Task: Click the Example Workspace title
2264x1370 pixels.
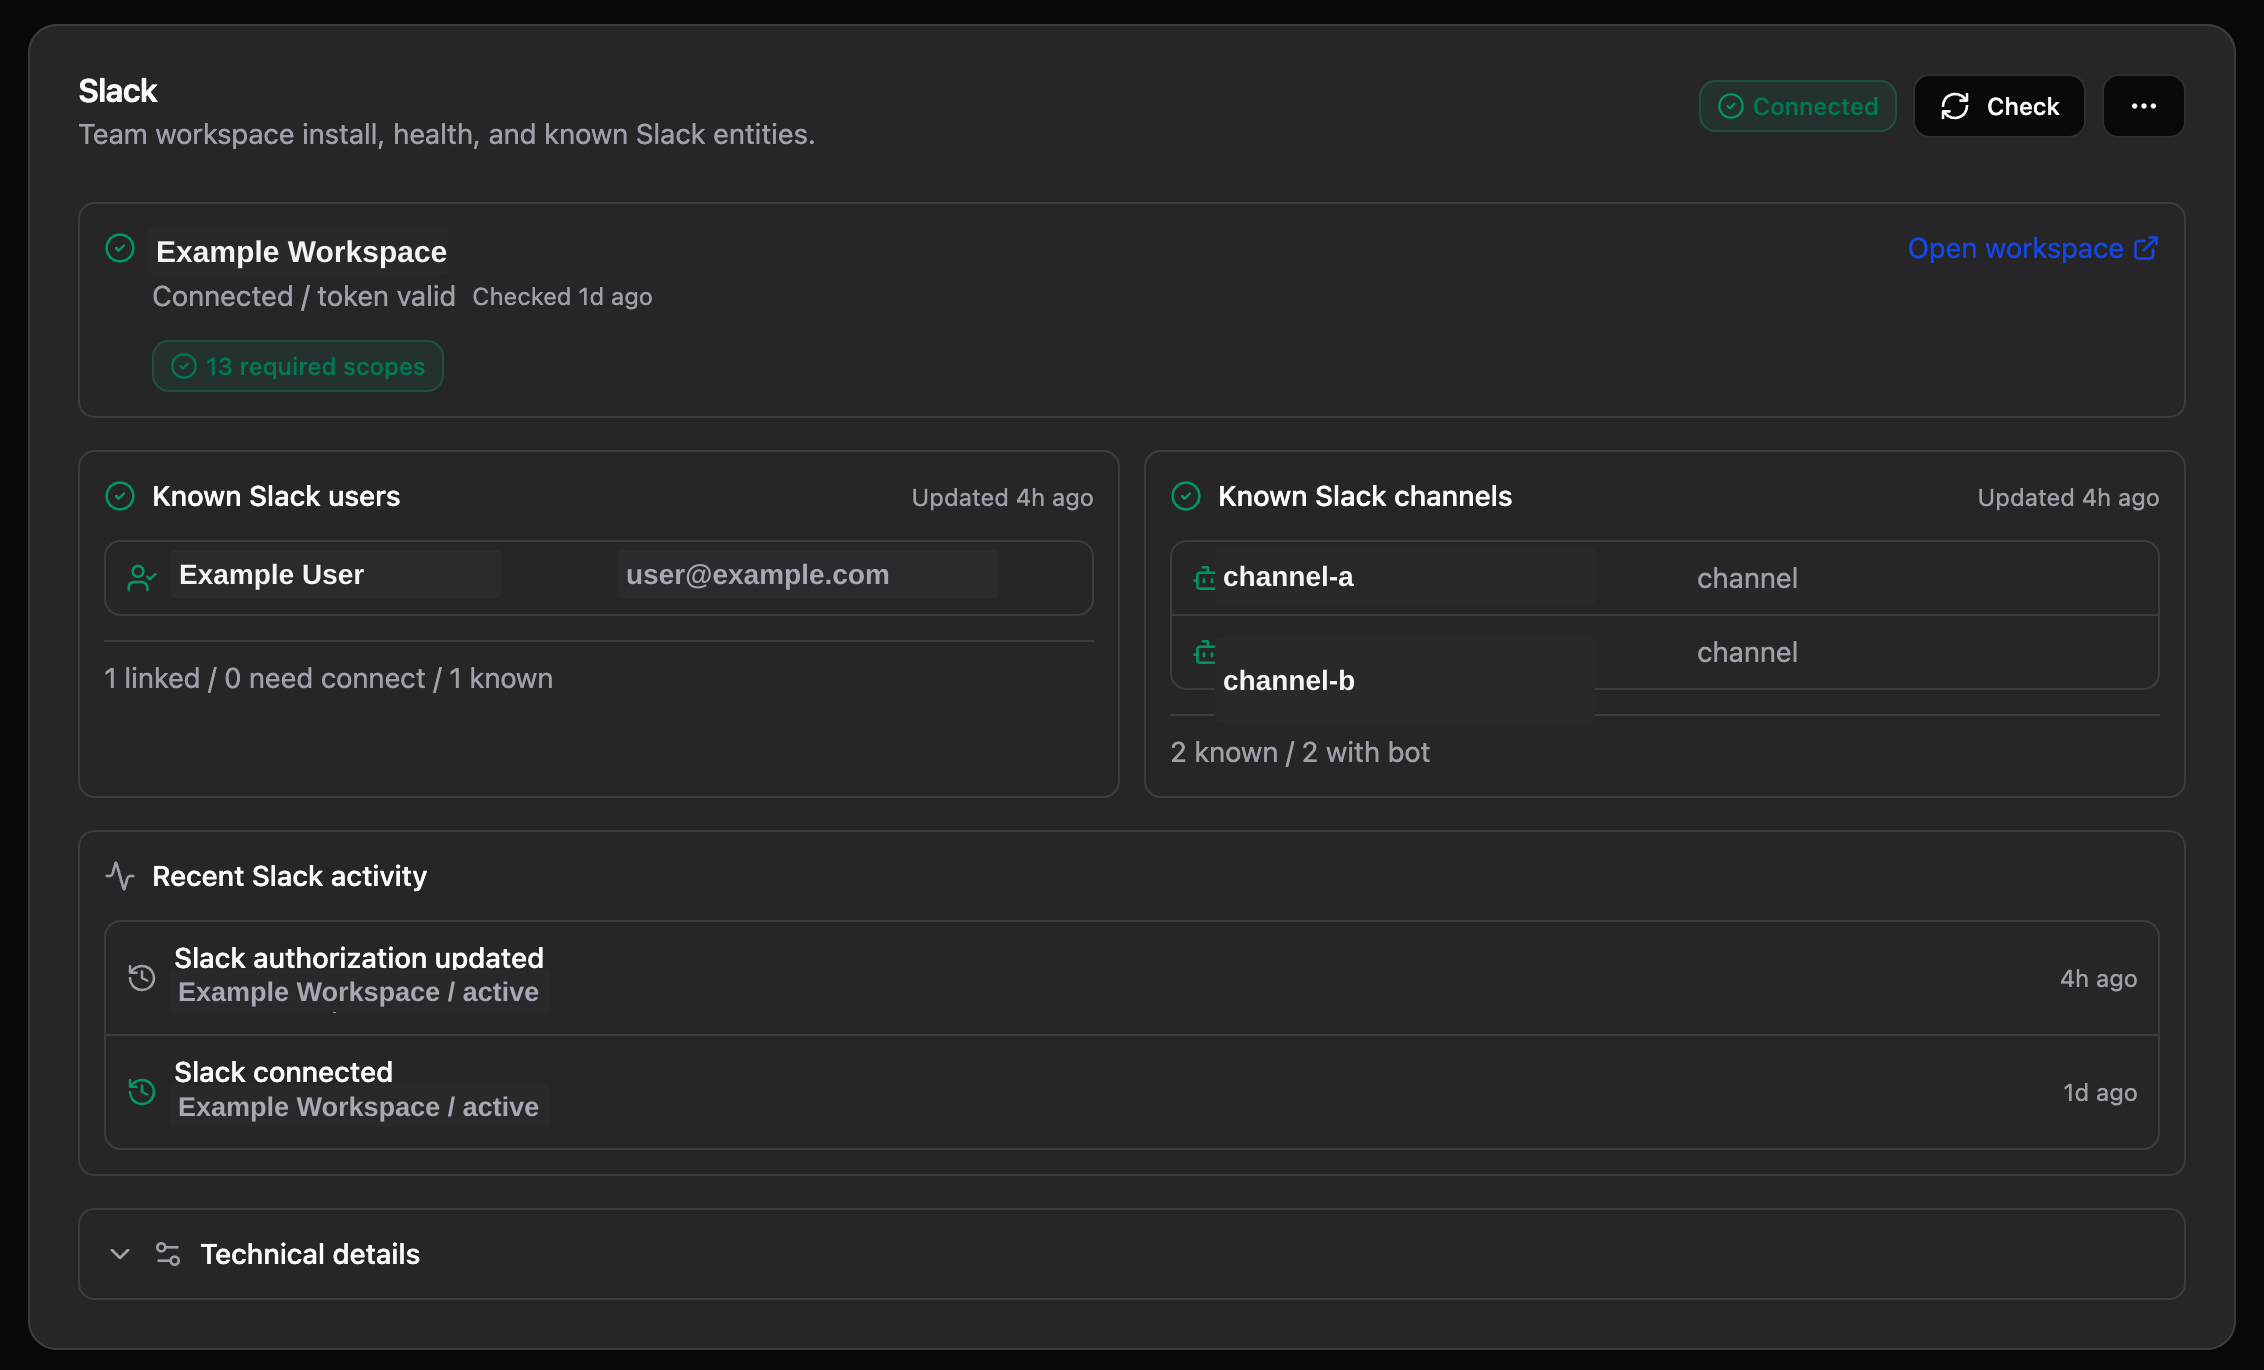Action: (x=301, y=251)
